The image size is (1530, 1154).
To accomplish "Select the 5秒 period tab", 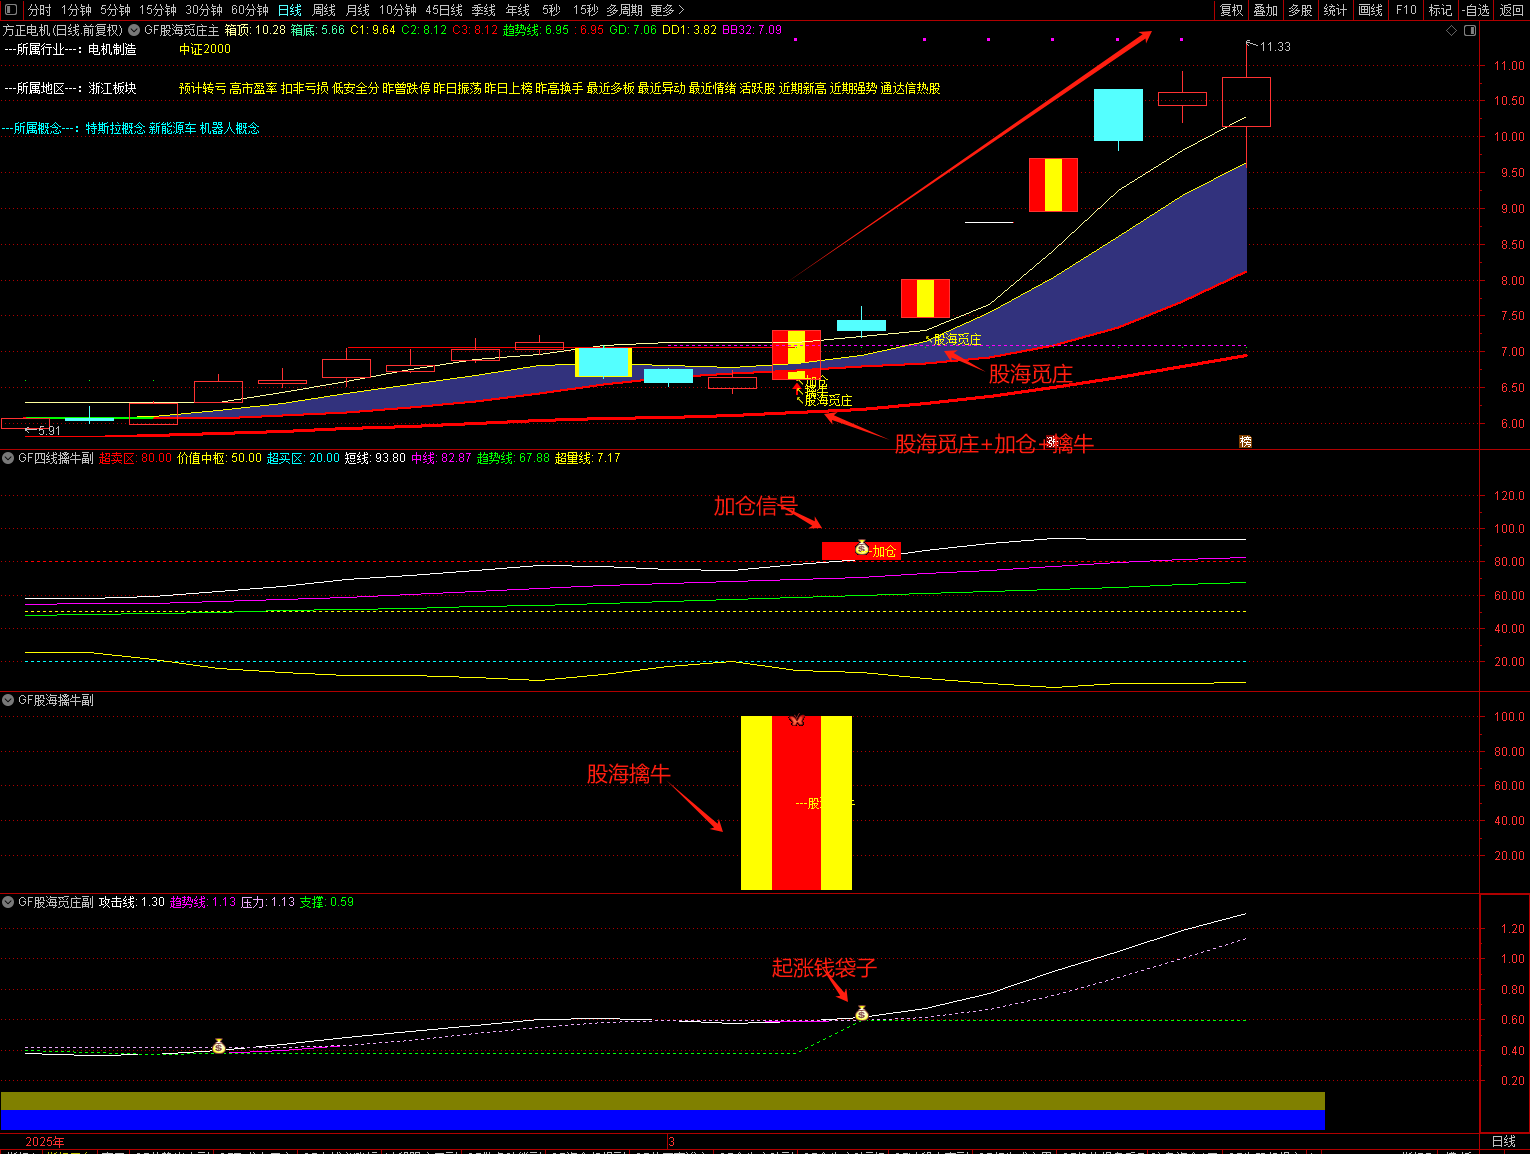I will pyautogui.click(x=551, y=10).
